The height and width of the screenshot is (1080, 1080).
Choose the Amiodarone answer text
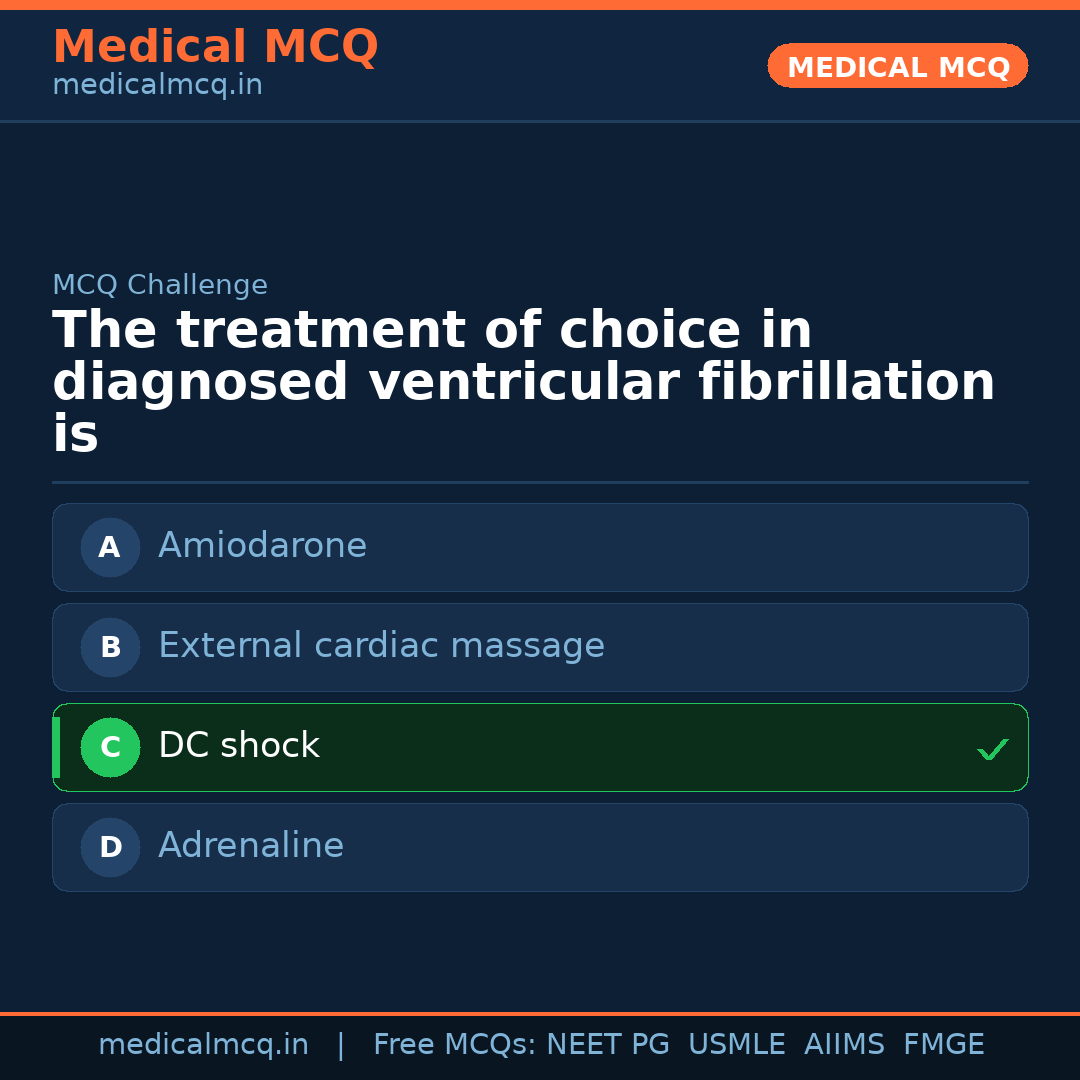click(x=262, y=546)
